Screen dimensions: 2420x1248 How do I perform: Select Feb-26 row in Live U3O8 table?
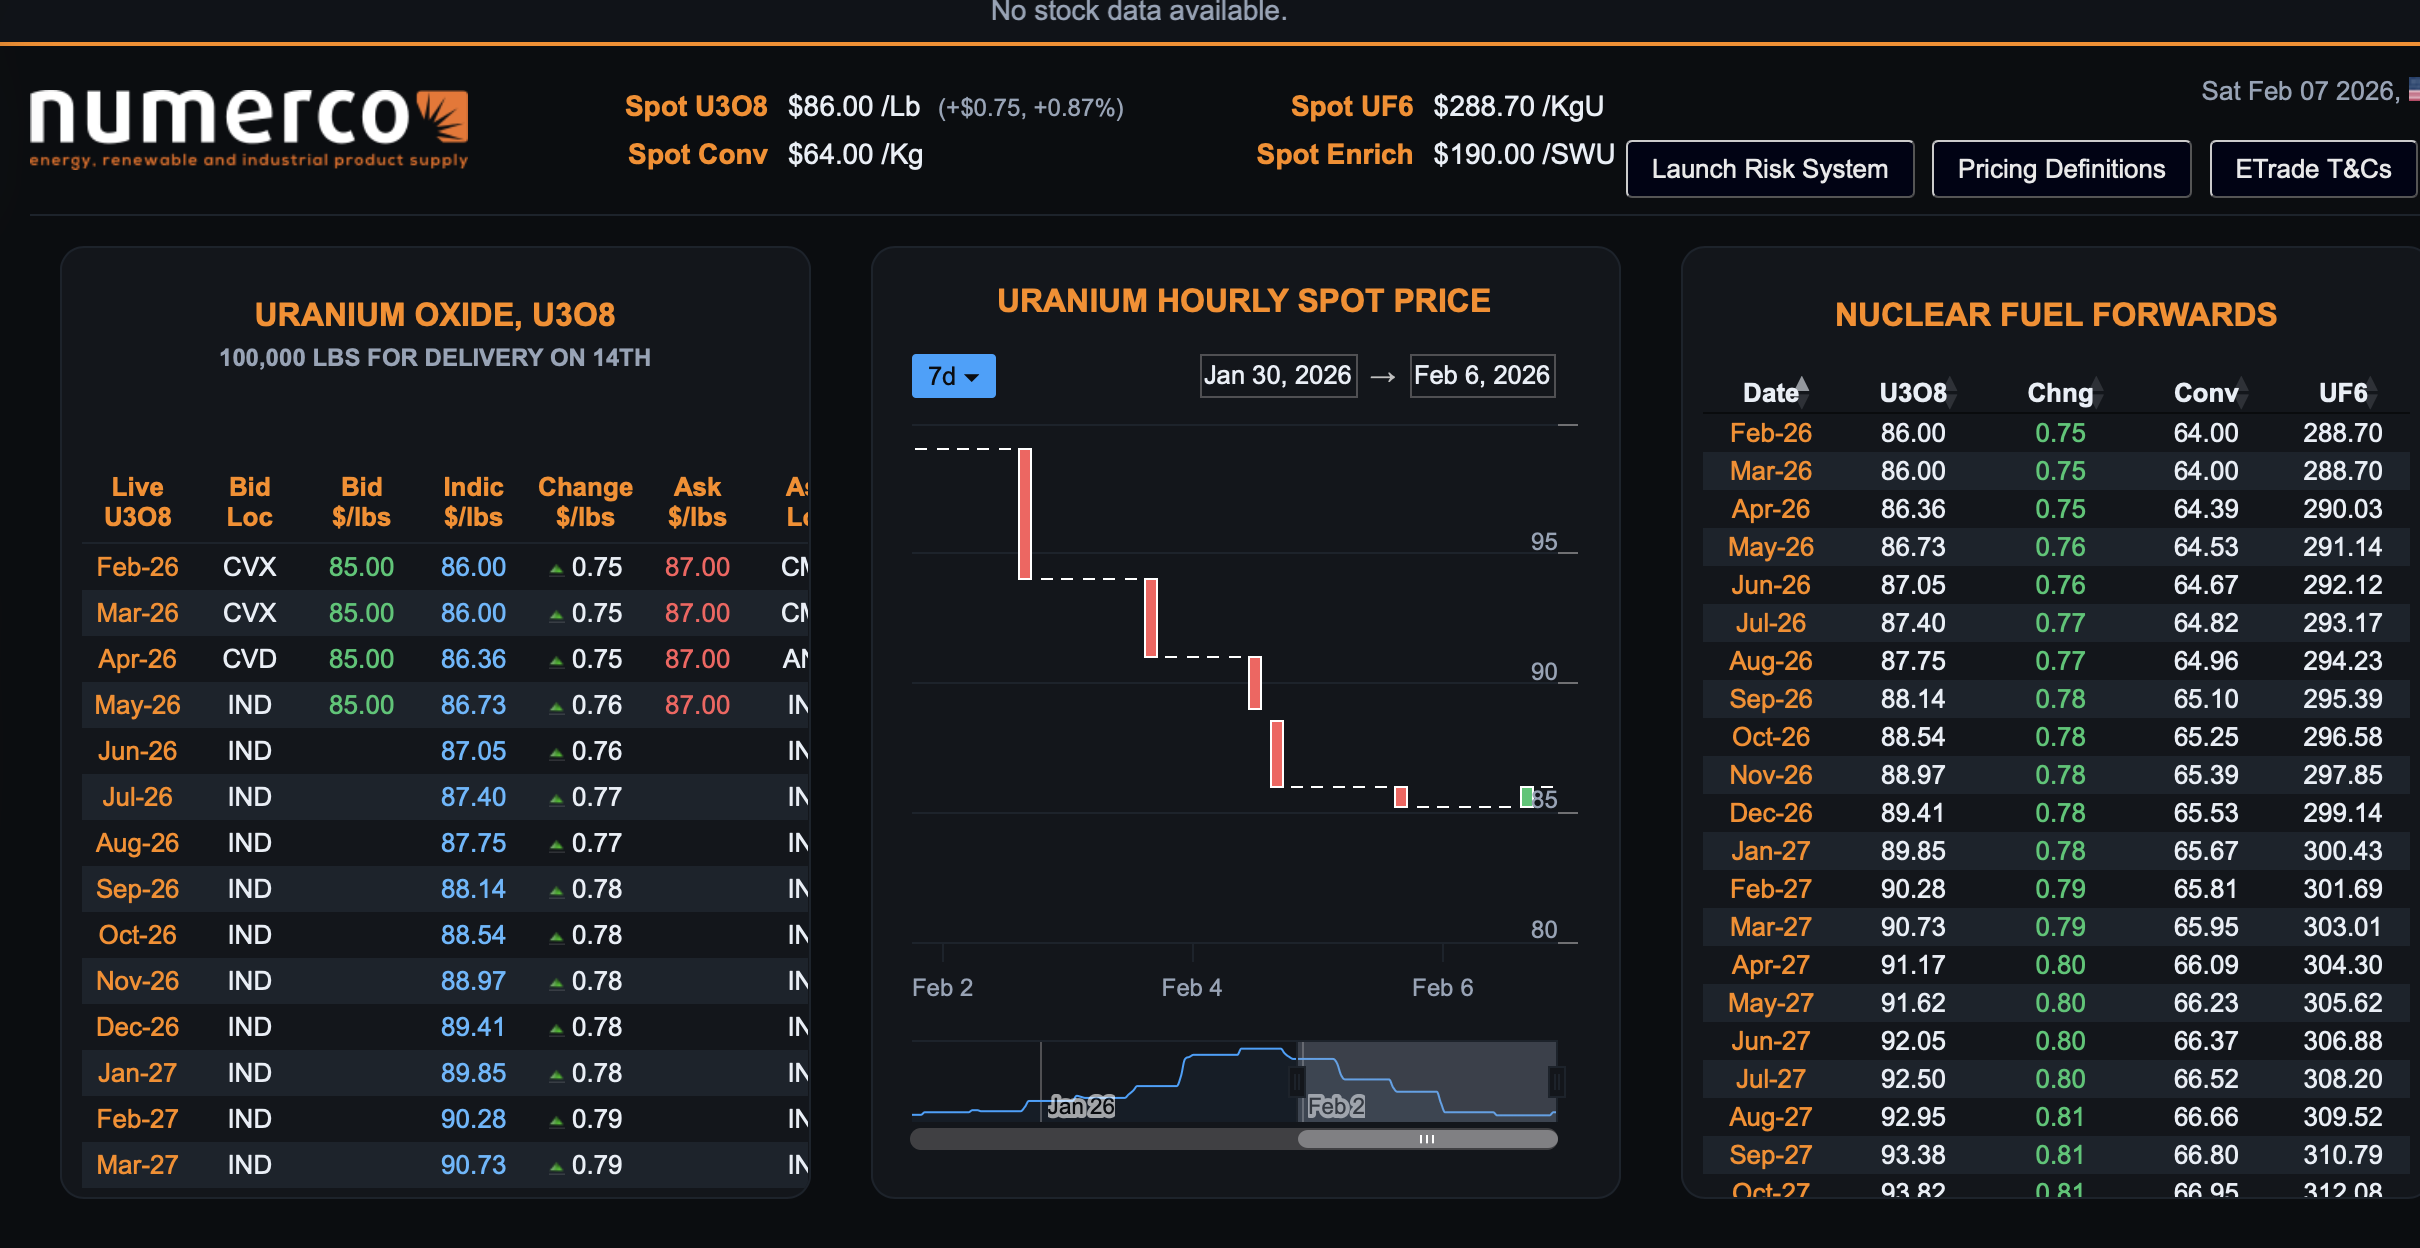[137, 567]
